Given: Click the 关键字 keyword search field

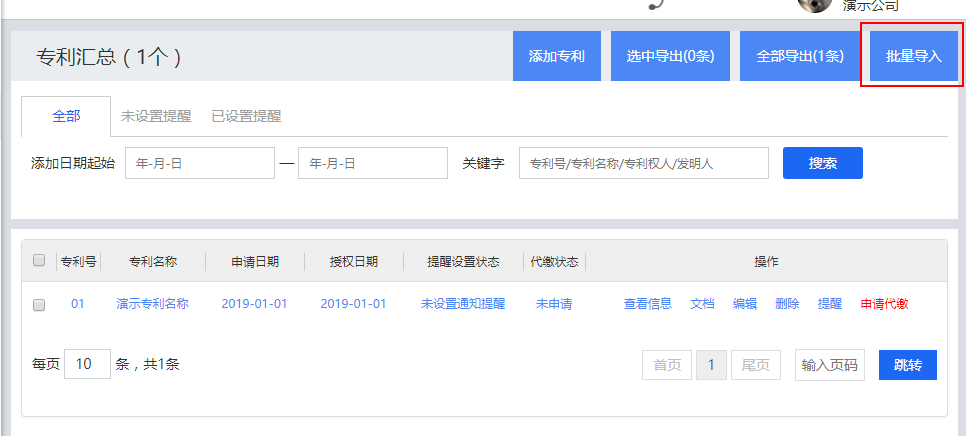Looking at the screenshot, I should click(644, 163).
